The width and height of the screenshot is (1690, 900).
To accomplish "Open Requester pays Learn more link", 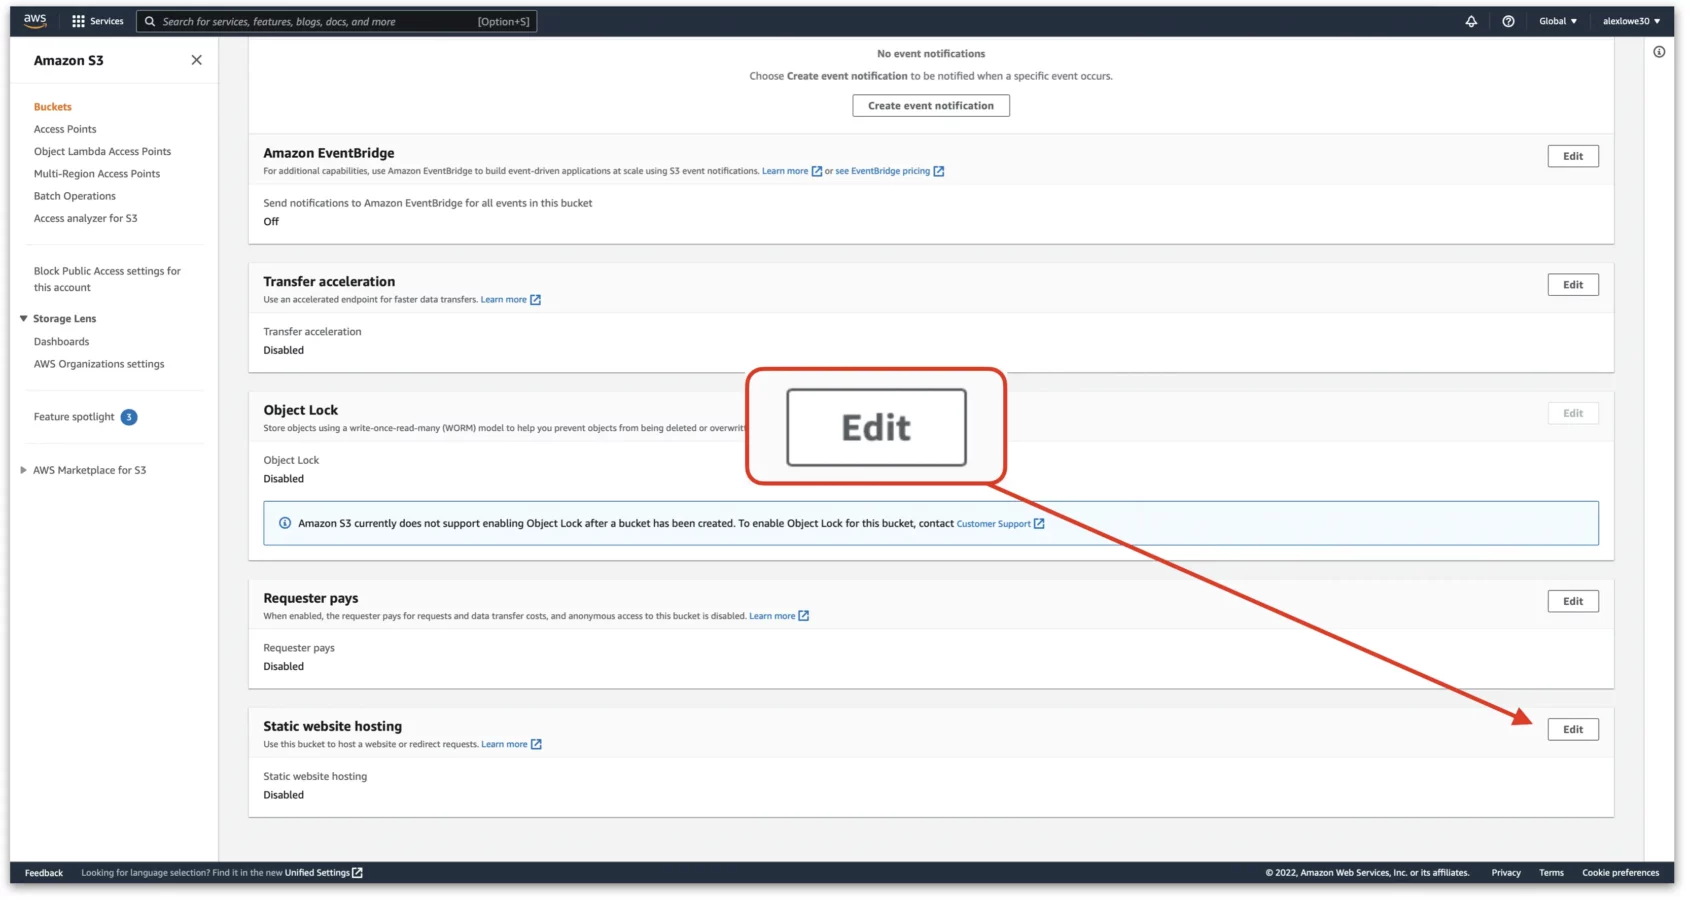I will coord(772,616).
